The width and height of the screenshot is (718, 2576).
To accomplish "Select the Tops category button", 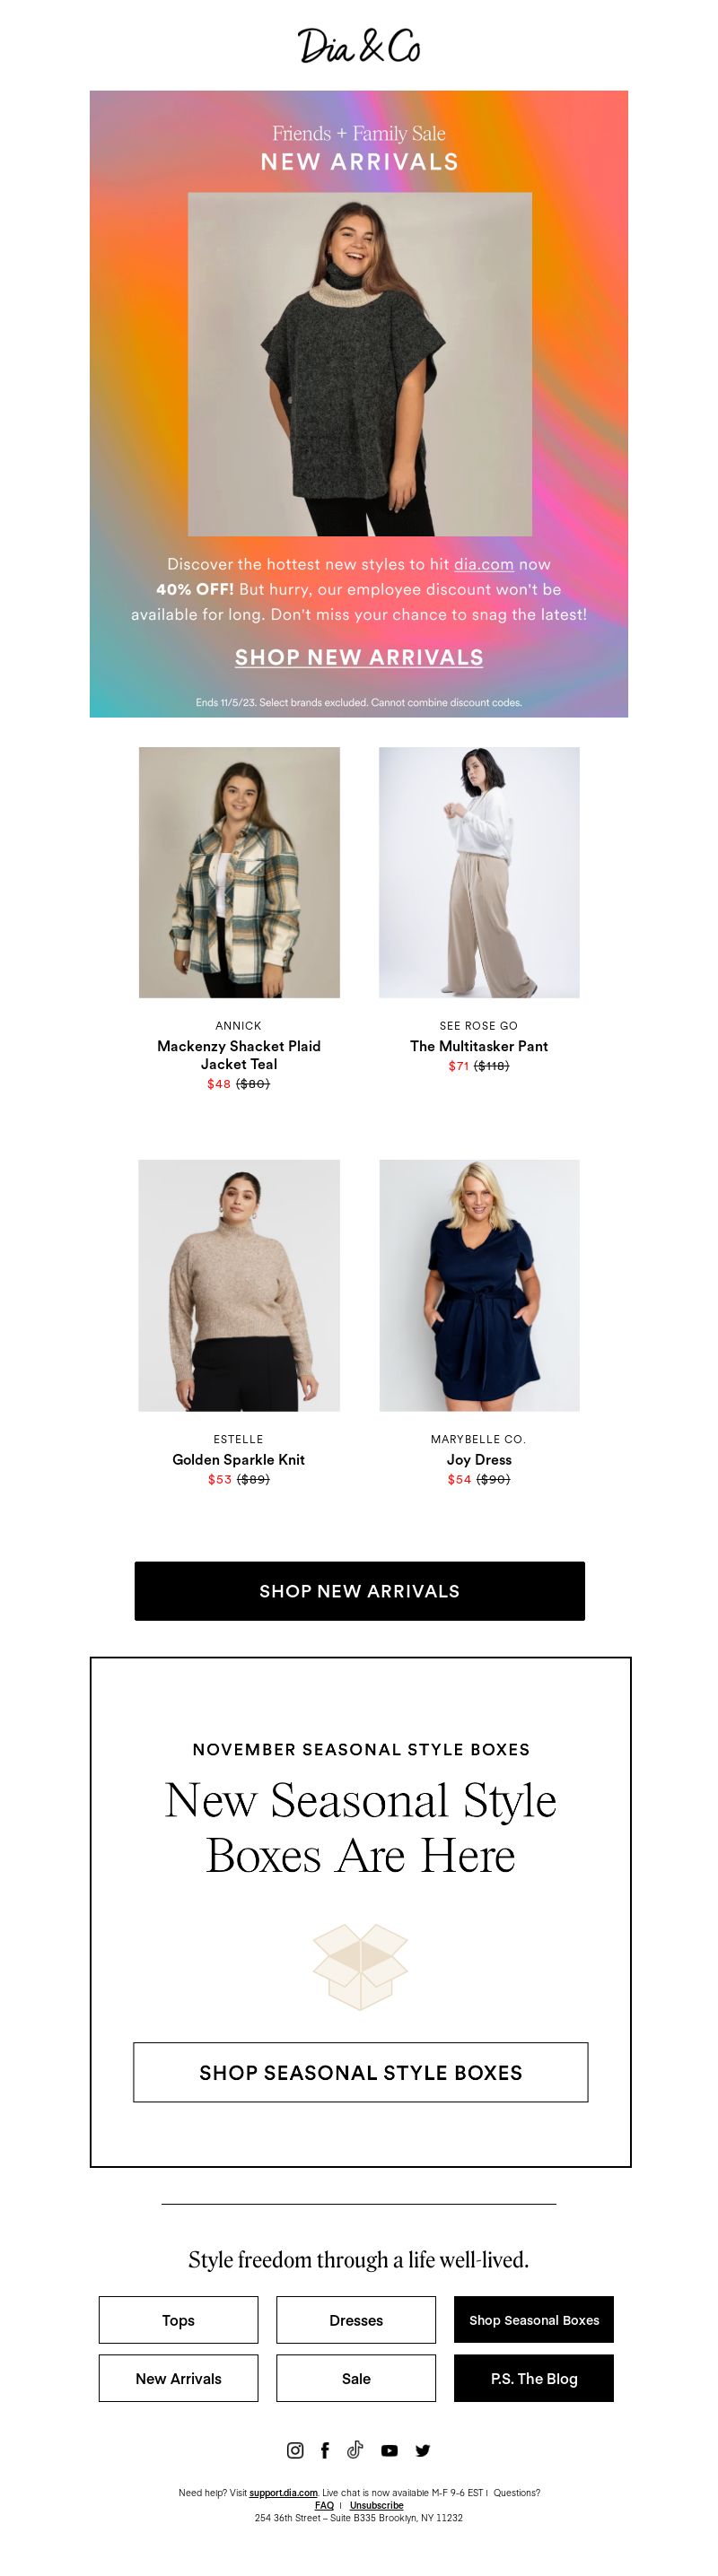I will [178, 2319].
